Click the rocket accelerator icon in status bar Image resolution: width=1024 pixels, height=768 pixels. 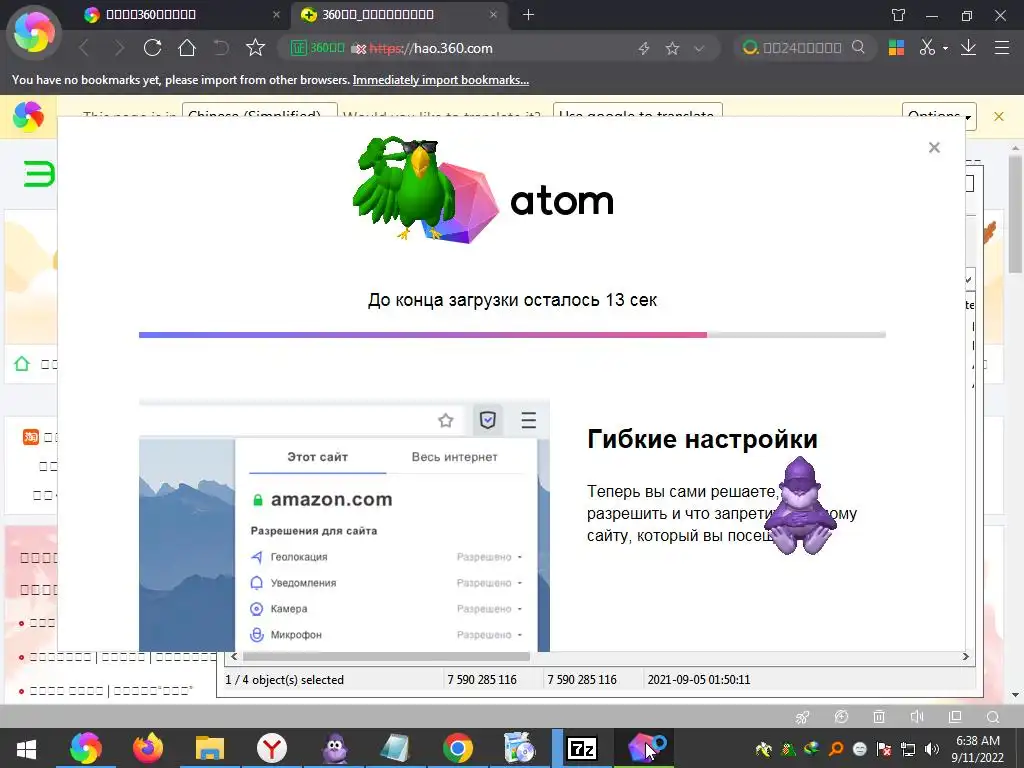[803, 717]
